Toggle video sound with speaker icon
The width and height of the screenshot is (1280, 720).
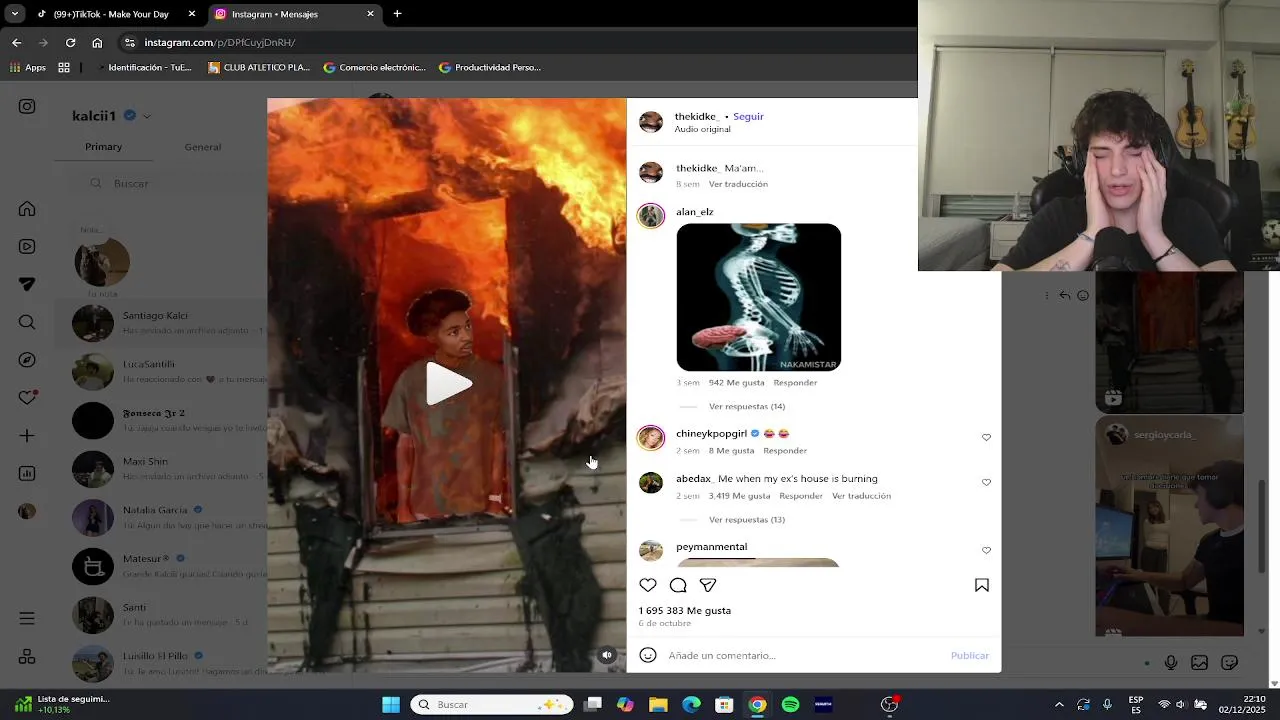[607, 655]
